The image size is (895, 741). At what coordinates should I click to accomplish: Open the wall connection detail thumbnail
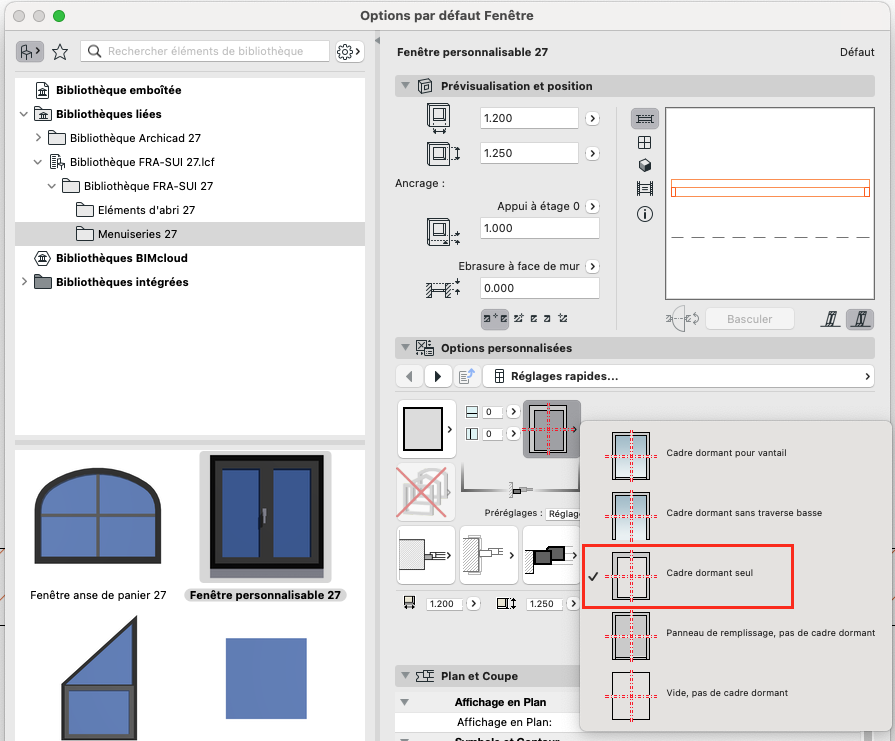point(426,555)
